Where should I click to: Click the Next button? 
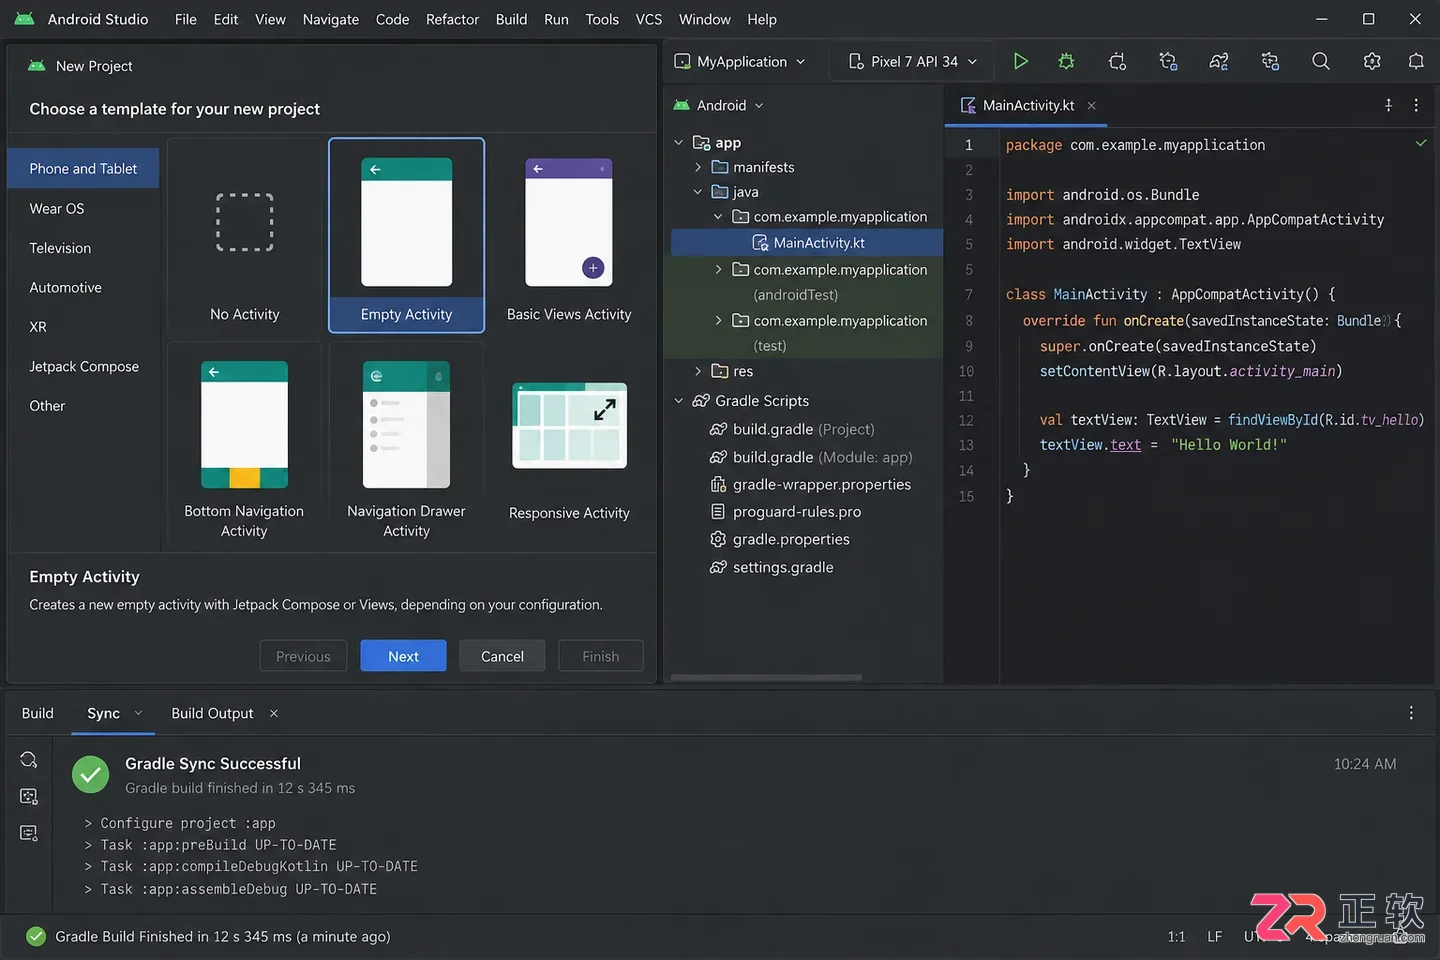(403, 656)
